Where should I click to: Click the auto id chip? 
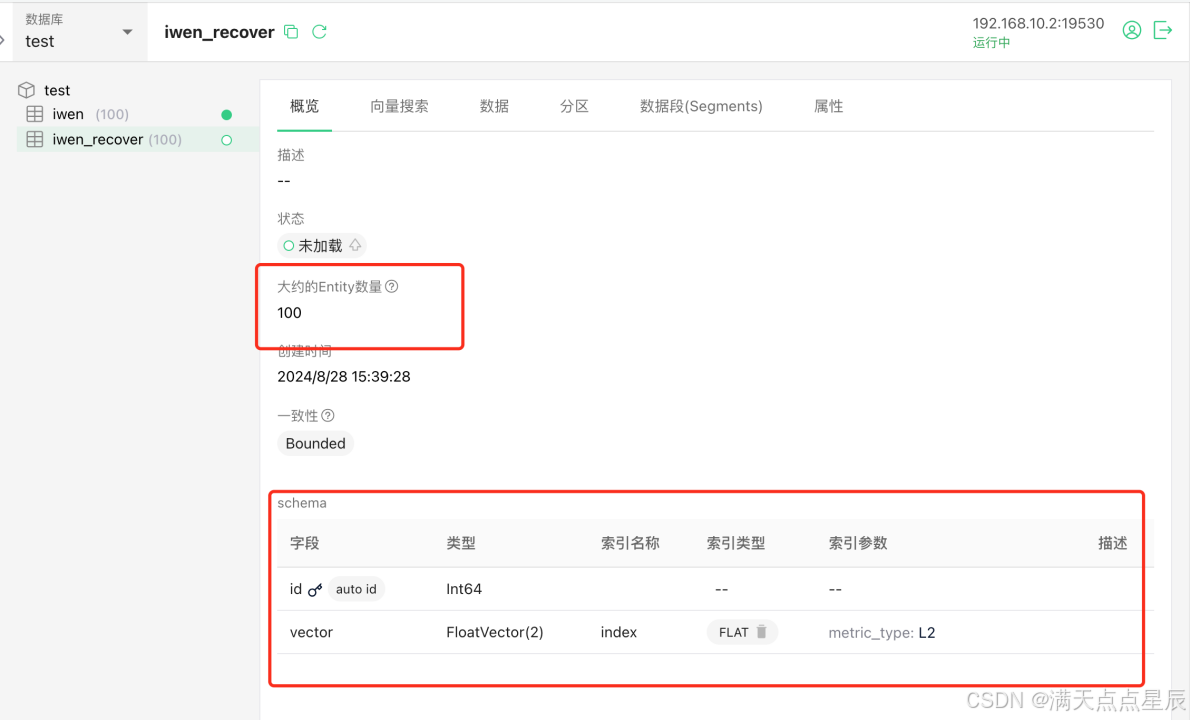pyautogui.click(x=356, y=589)
